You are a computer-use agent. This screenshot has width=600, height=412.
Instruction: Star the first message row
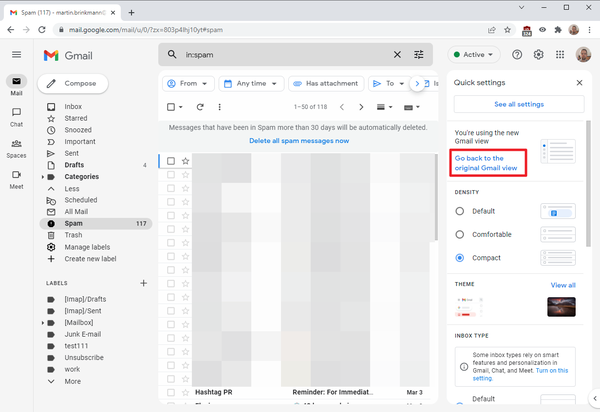[186, 161]
